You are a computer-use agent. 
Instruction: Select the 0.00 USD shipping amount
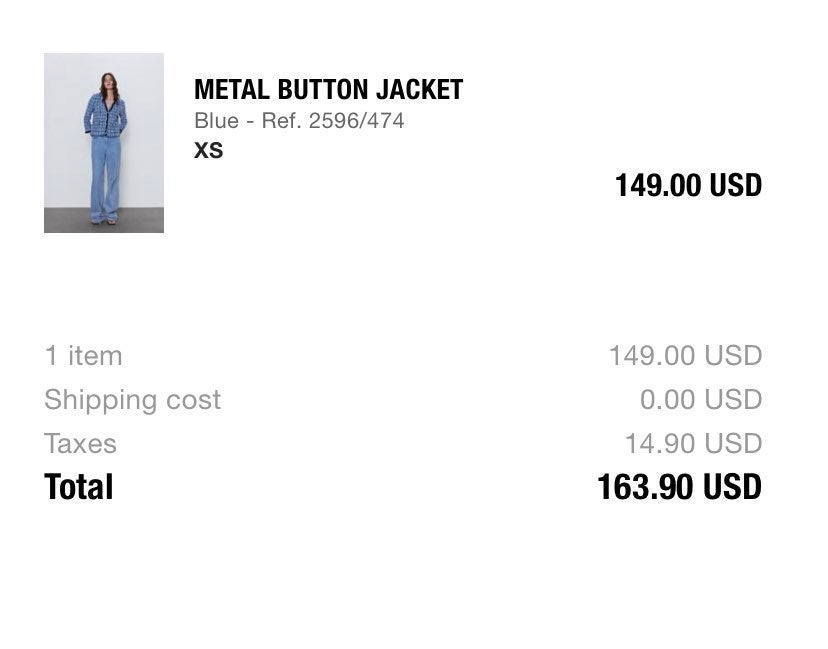coord(701,399)
